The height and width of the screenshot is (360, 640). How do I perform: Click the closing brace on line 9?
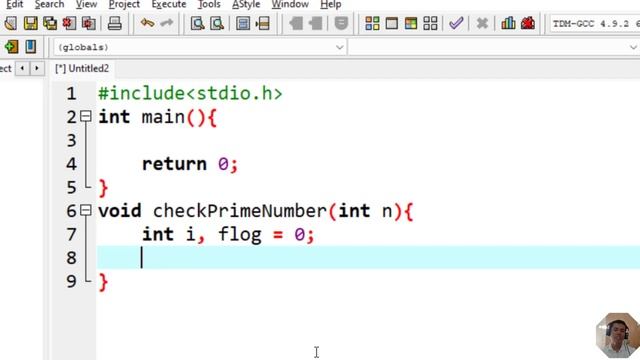103,282
